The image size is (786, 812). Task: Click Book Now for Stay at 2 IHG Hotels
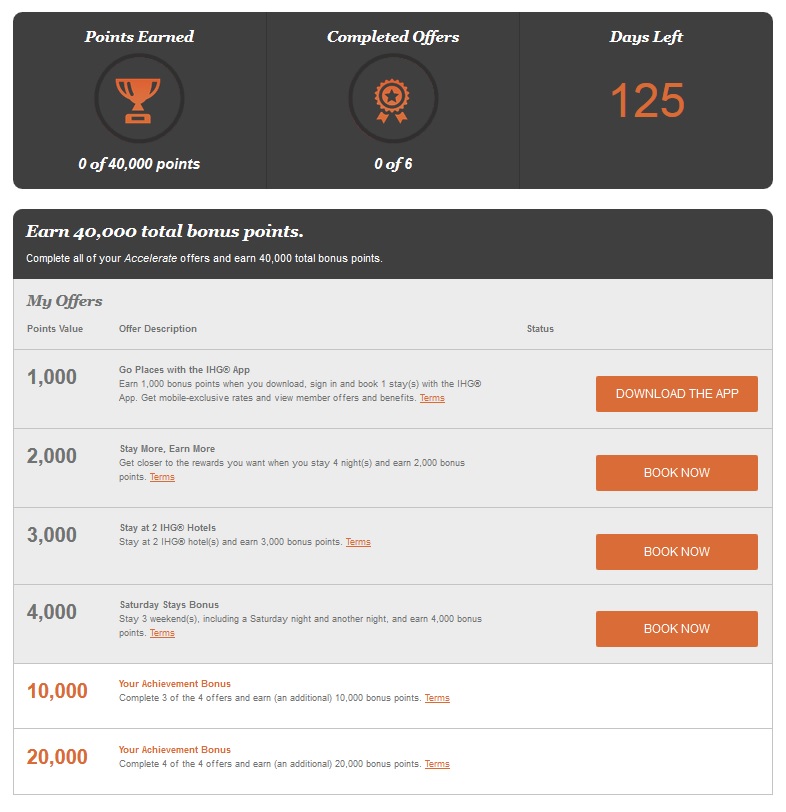point(676,552)
